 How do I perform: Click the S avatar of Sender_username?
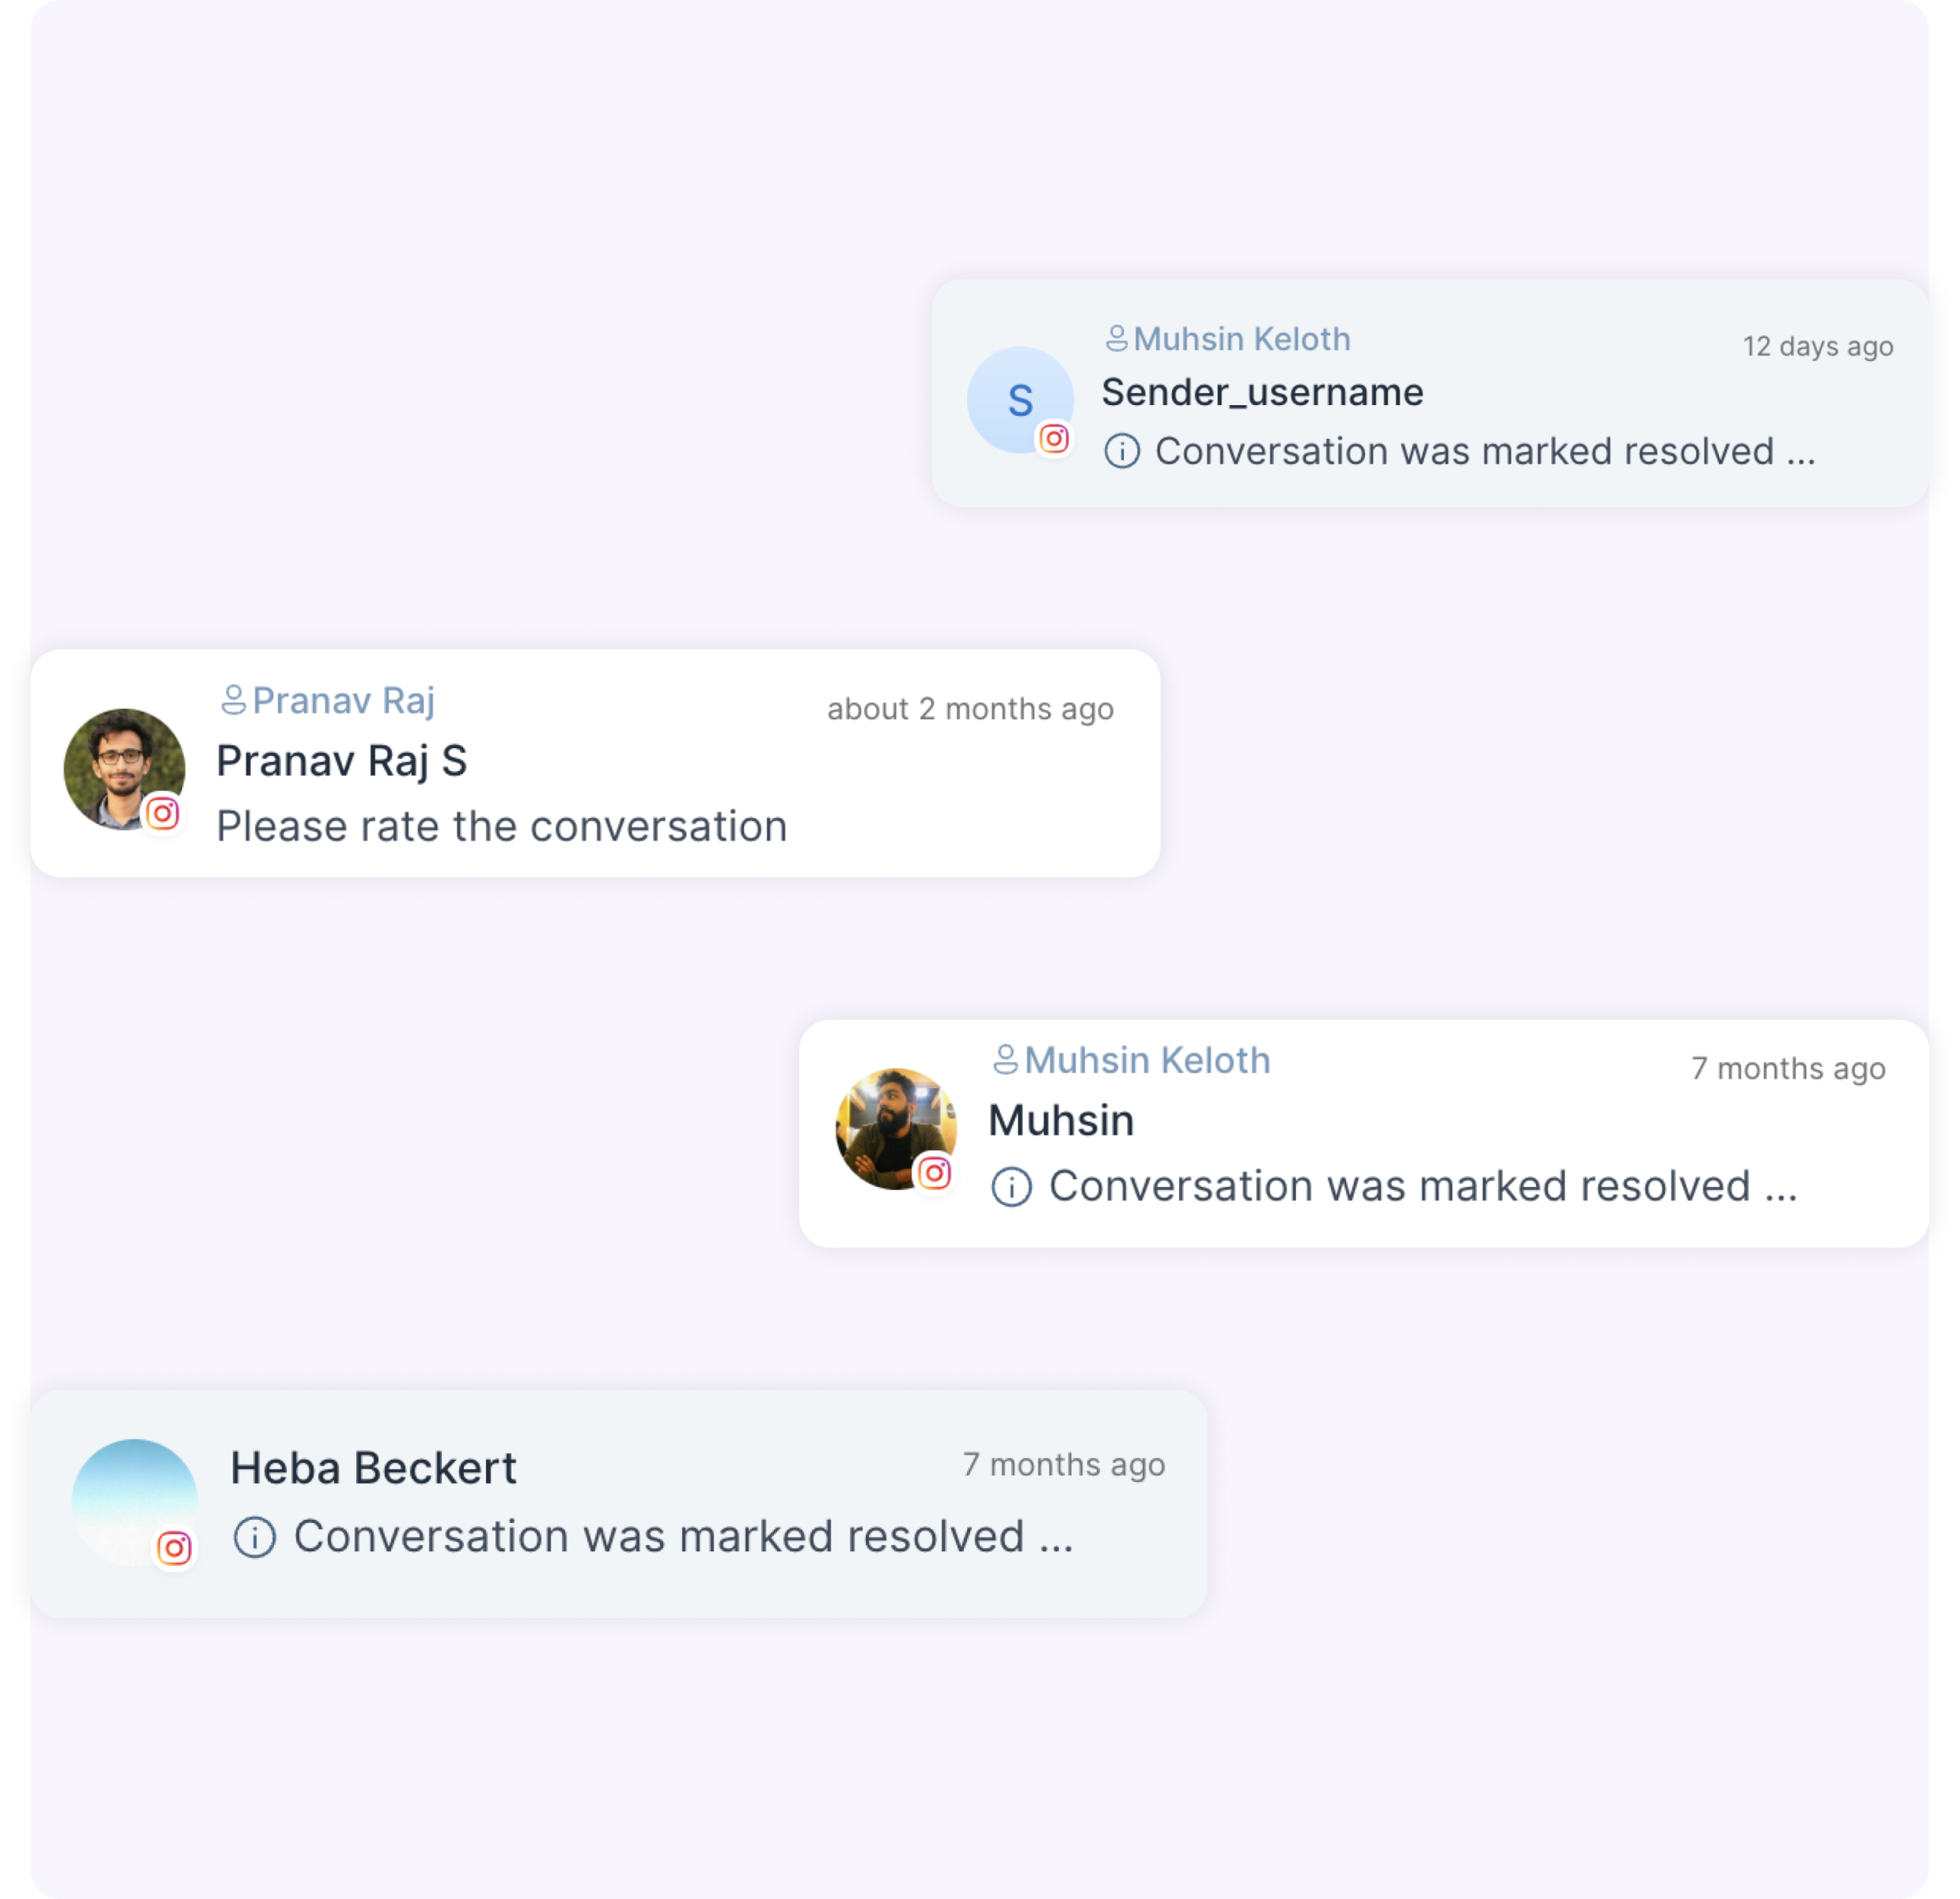pos(1021,401)
